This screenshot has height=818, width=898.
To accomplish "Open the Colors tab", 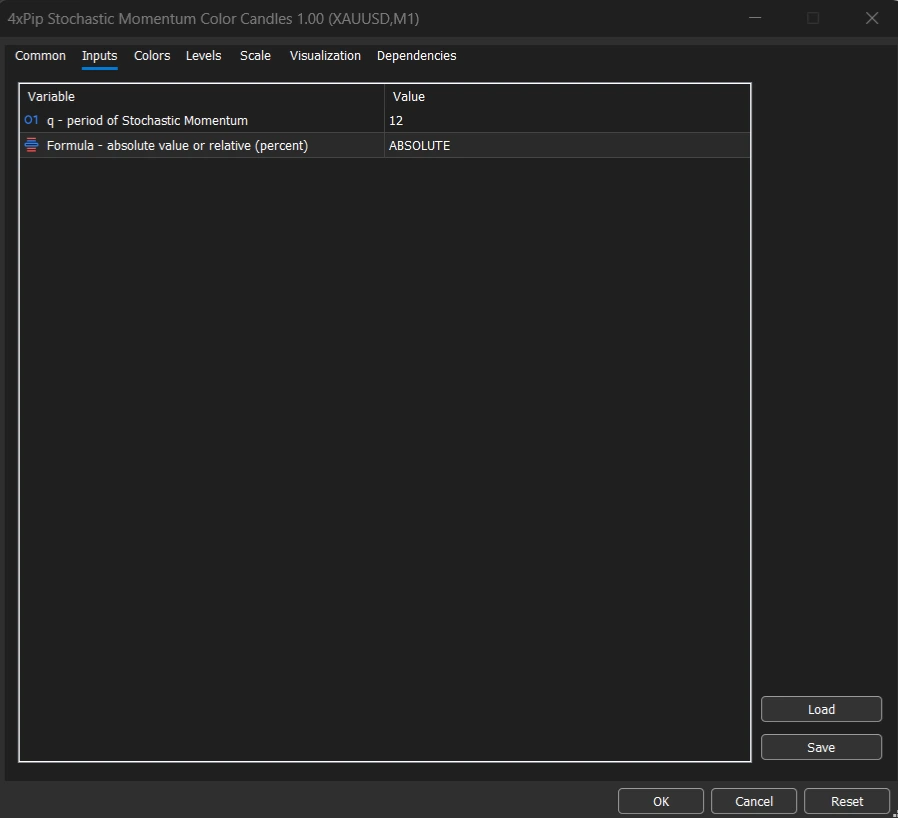I will coord(152,56).
